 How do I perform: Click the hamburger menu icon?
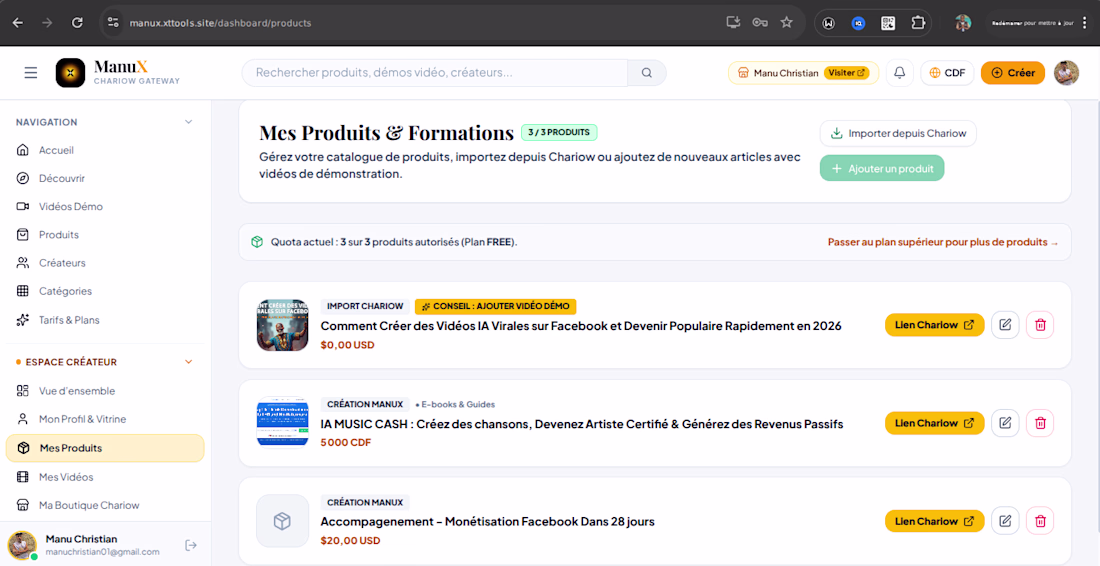pos(31,73)
